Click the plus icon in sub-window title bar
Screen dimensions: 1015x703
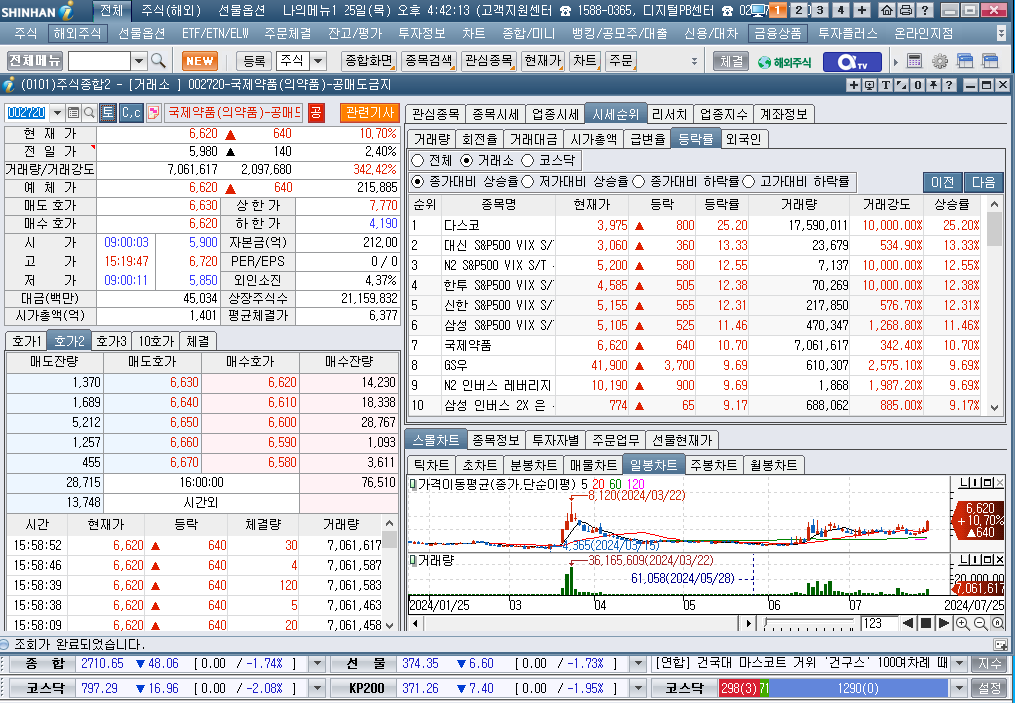point(854,85)
